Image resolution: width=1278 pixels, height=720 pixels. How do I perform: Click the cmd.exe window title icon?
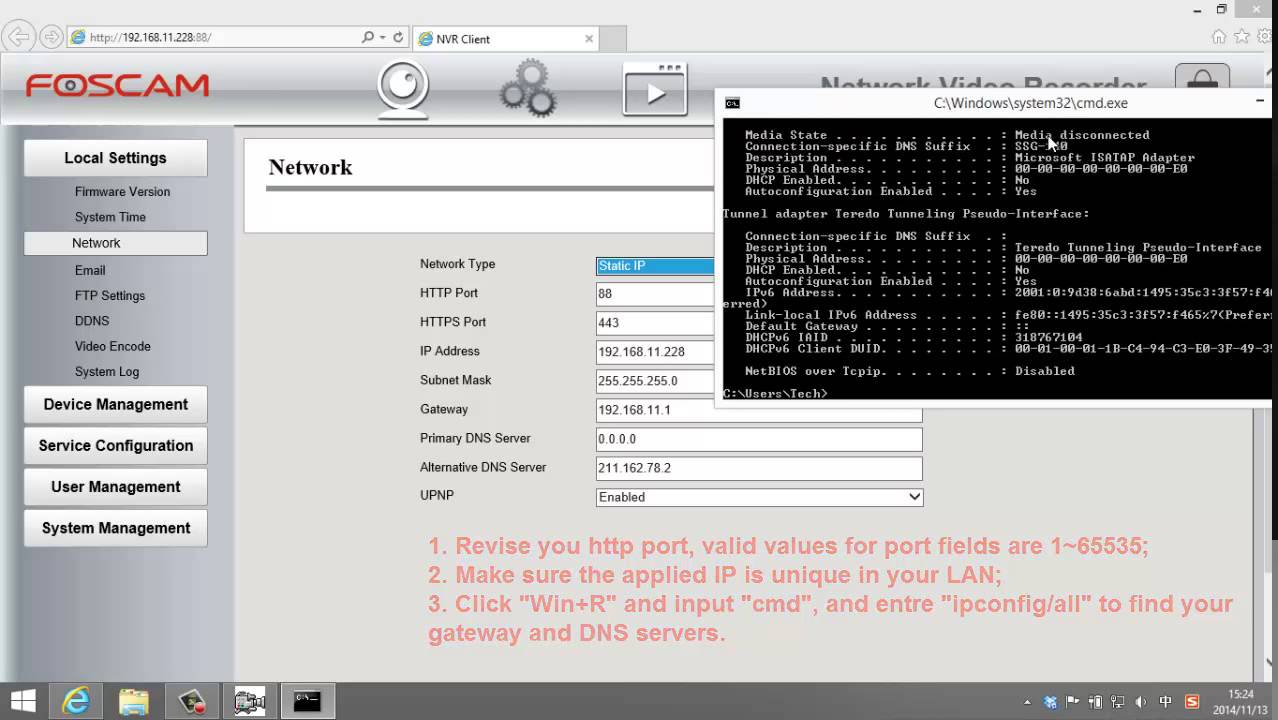coord(733,103)
